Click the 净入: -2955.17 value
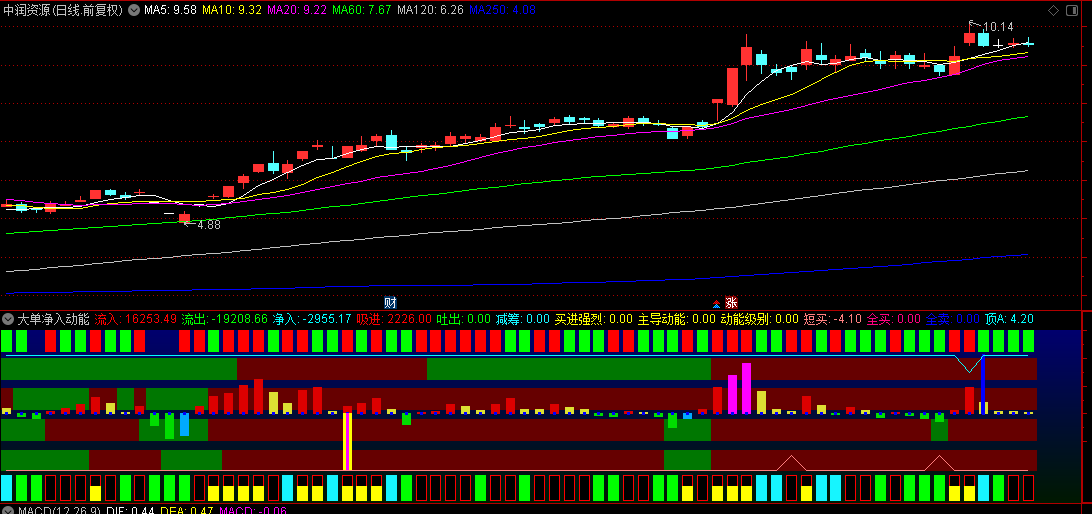This screenshot has height=514, width=1092. [x=312, y=320]
